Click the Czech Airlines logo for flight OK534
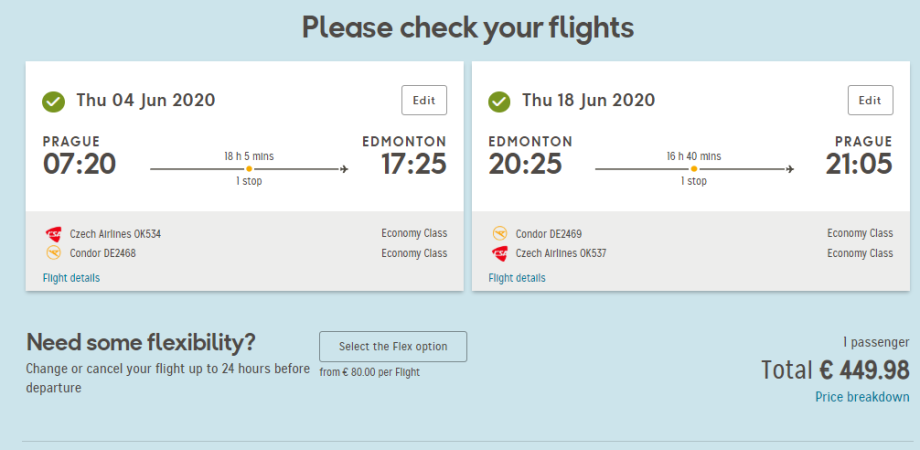The height and width of the screenshot is (450, 920). coord(53,234)
